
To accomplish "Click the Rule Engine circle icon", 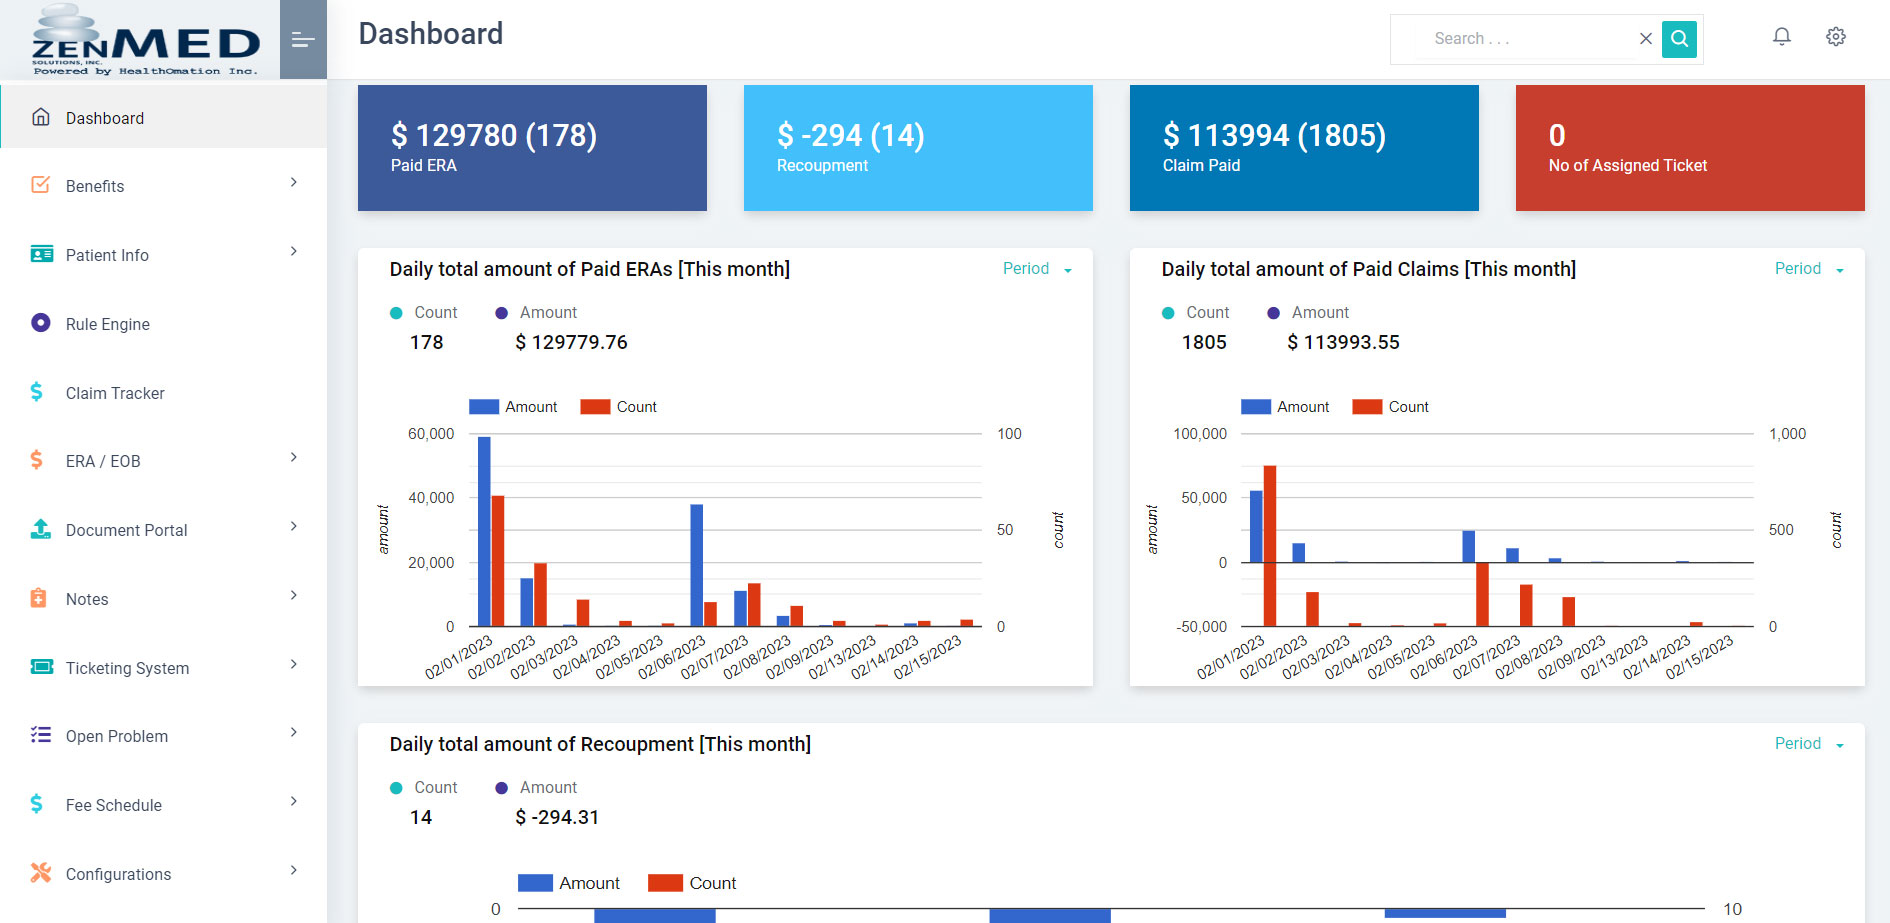I will [x=41, y=323].
